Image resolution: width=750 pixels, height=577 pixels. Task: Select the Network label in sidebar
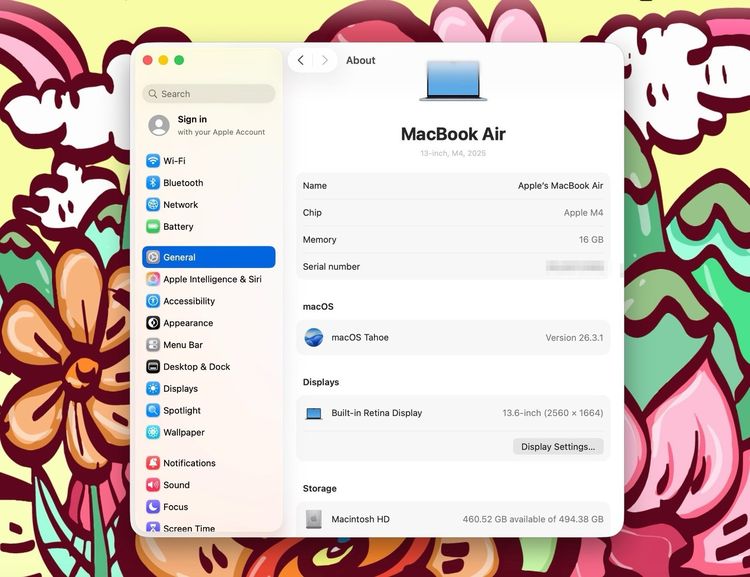pos(180,205)
